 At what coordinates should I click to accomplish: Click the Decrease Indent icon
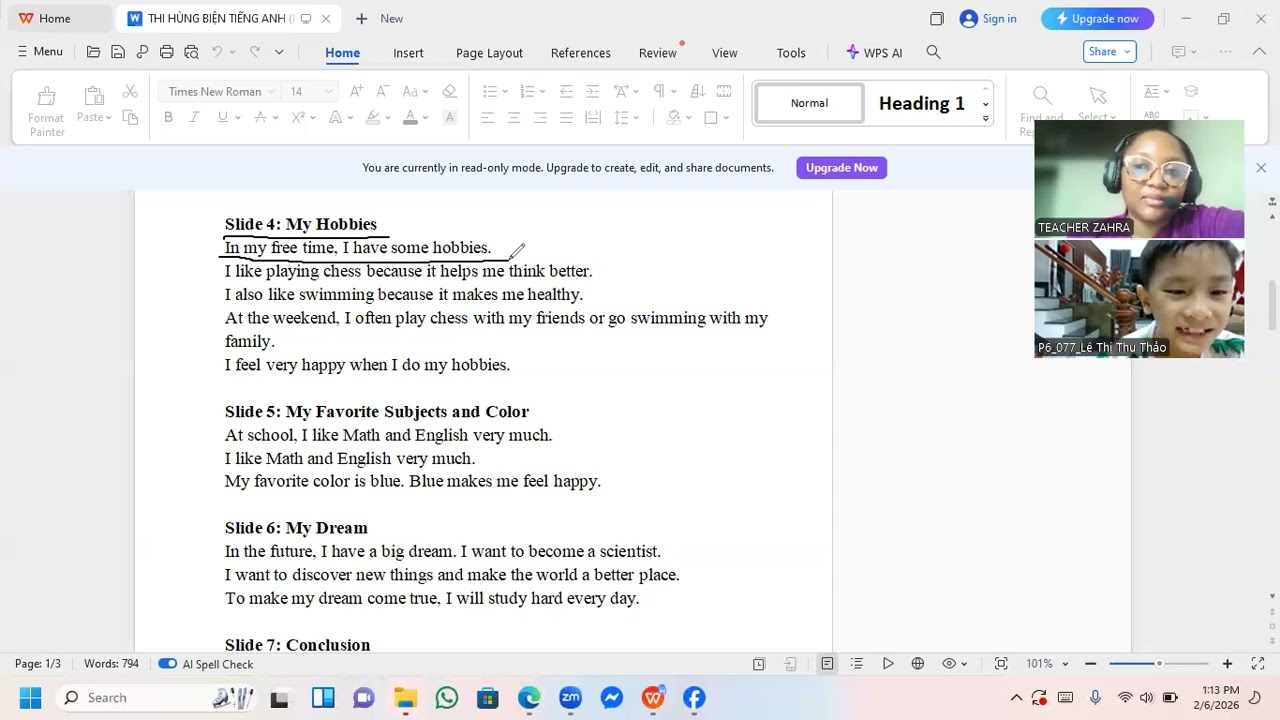pos(566,91)
